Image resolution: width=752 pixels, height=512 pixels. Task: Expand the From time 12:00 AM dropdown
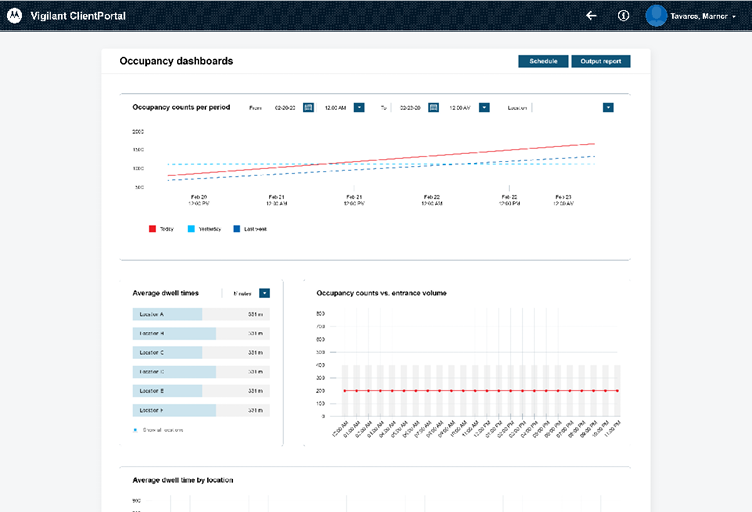pyautogui.click(x=359, y=107)
